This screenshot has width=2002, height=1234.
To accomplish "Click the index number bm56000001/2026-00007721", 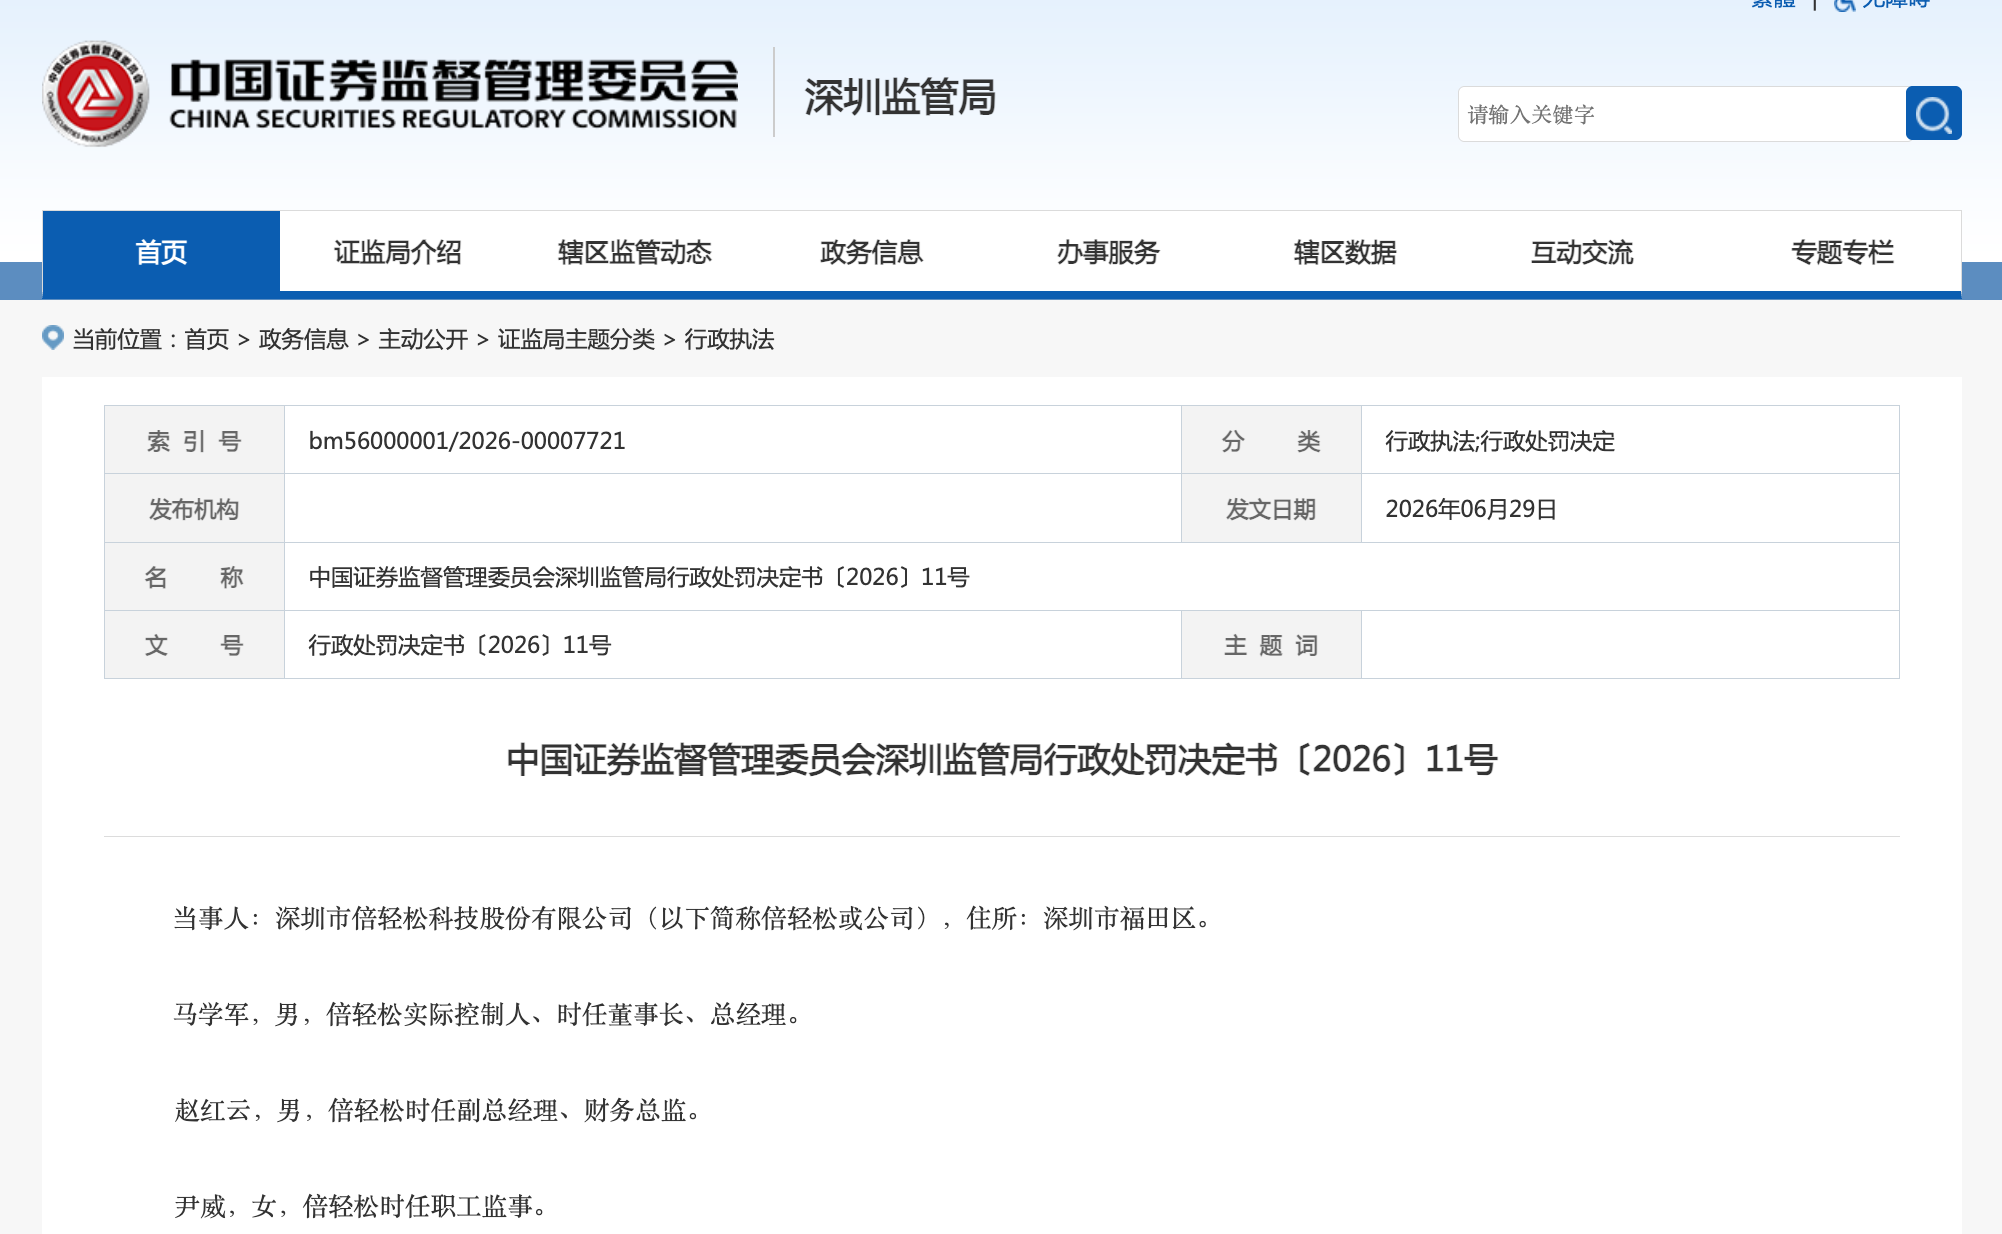I will tap(467, 441).
